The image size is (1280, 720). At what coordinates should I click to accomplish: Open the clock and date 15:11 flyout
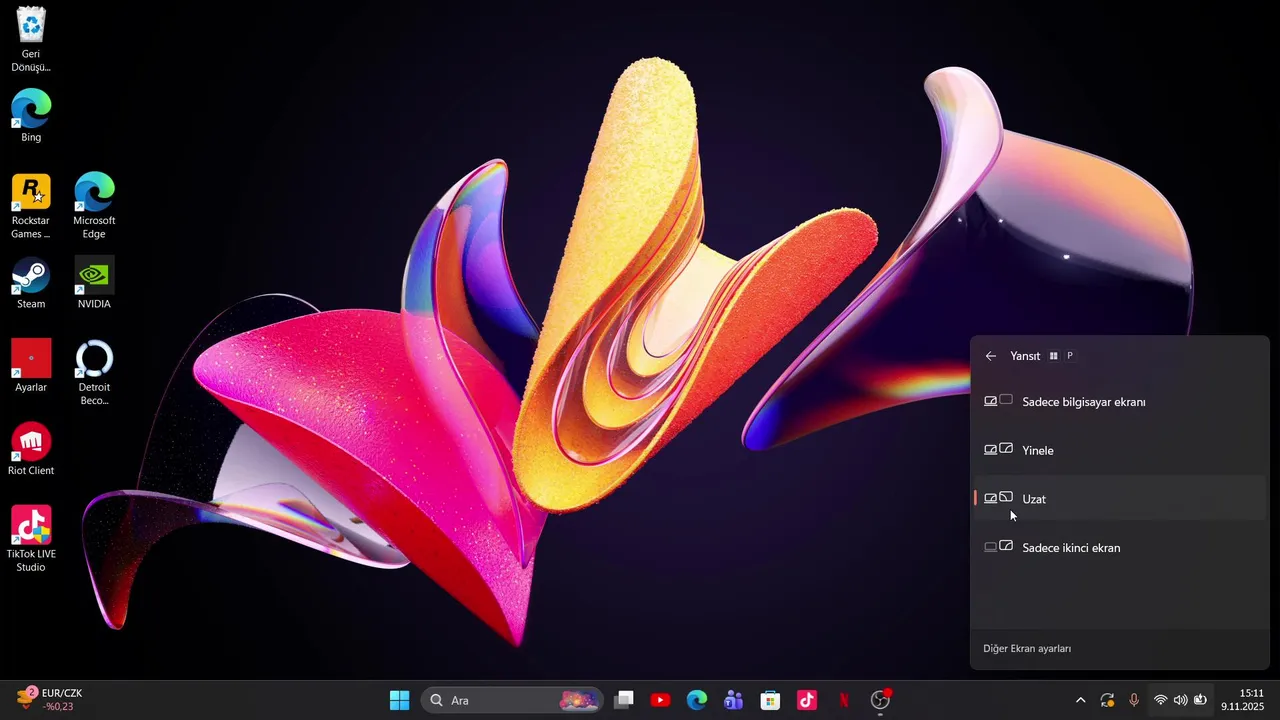coord(1243,700)
